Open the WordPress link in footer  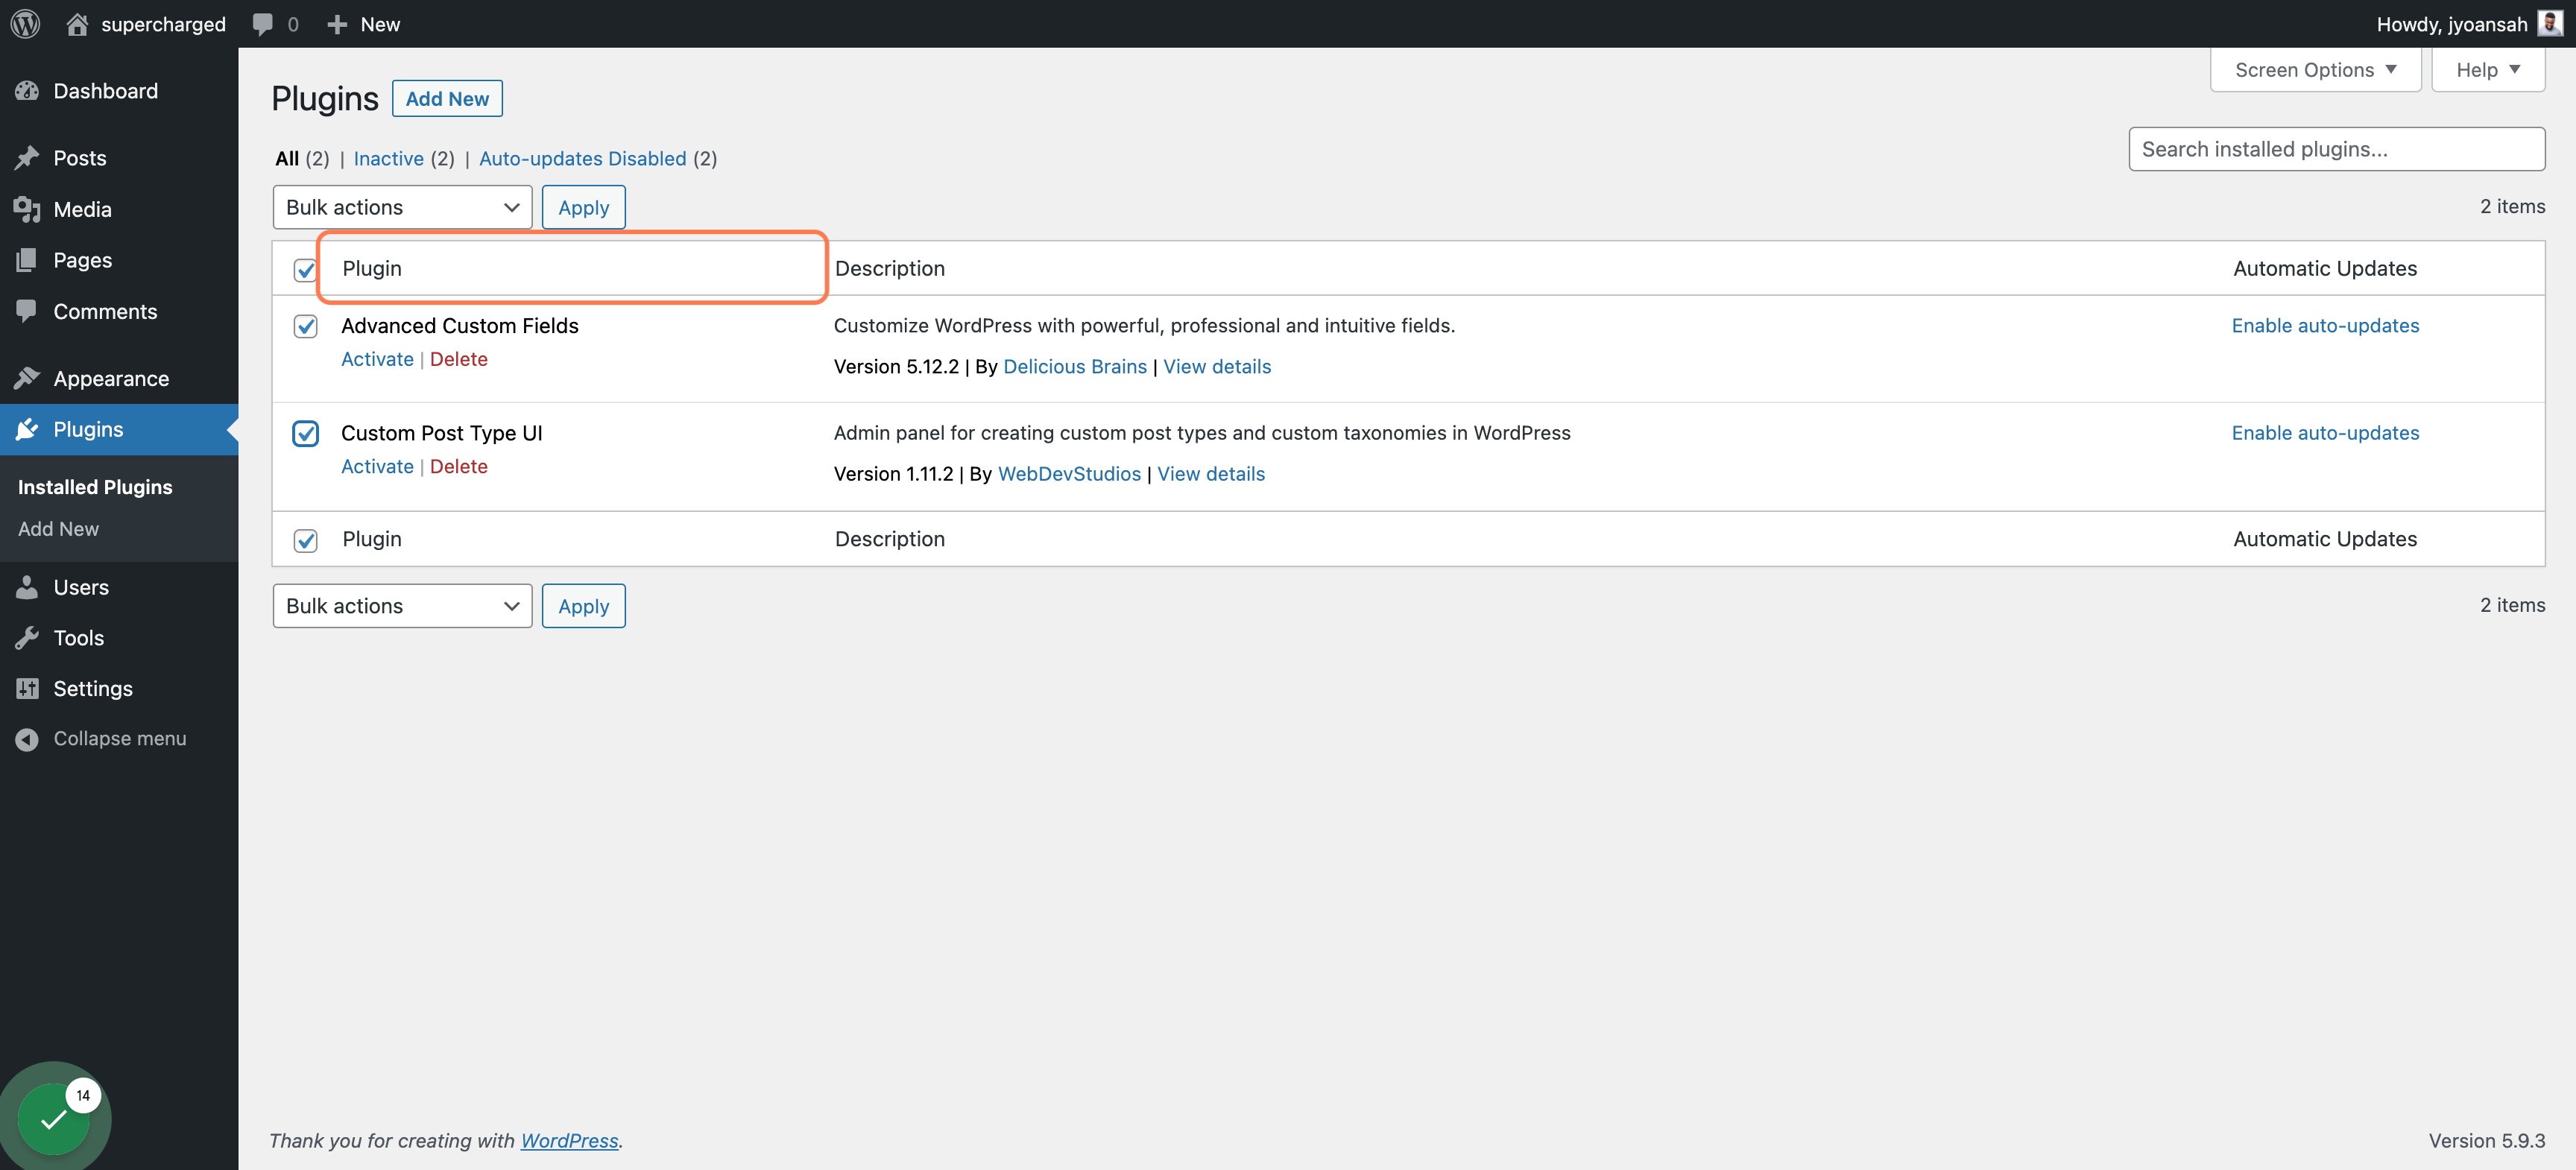(x=569, y=1141)
